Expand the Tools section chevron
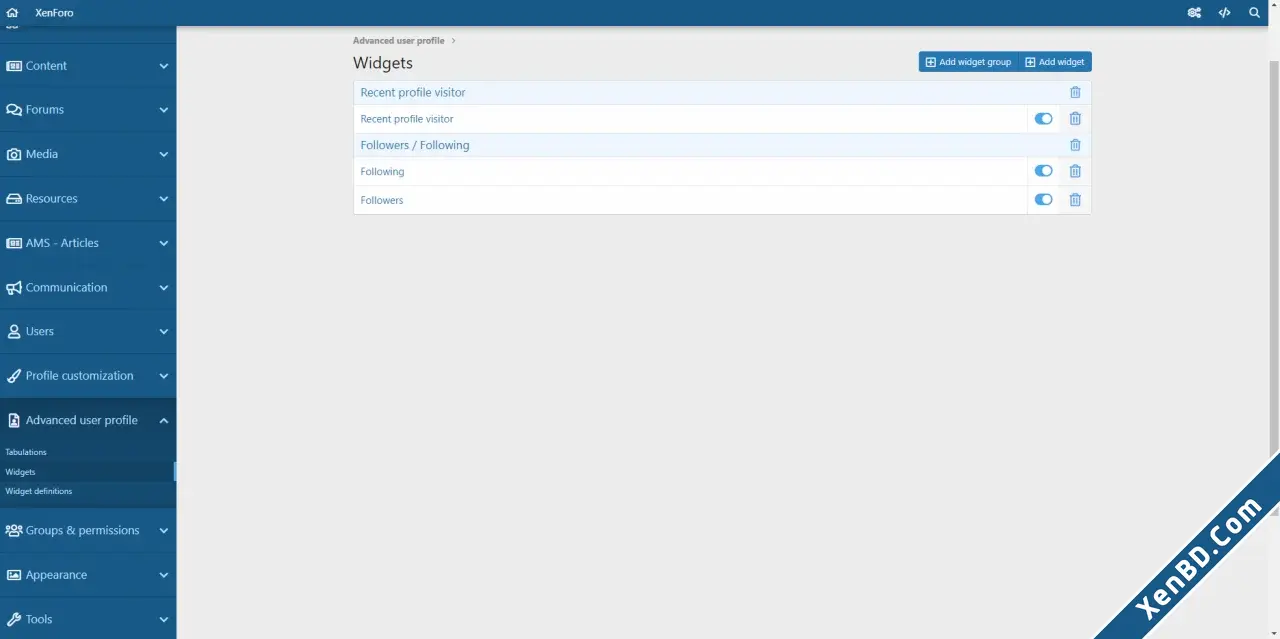This screenshot has height=639, width=1280. click(164, 619)
